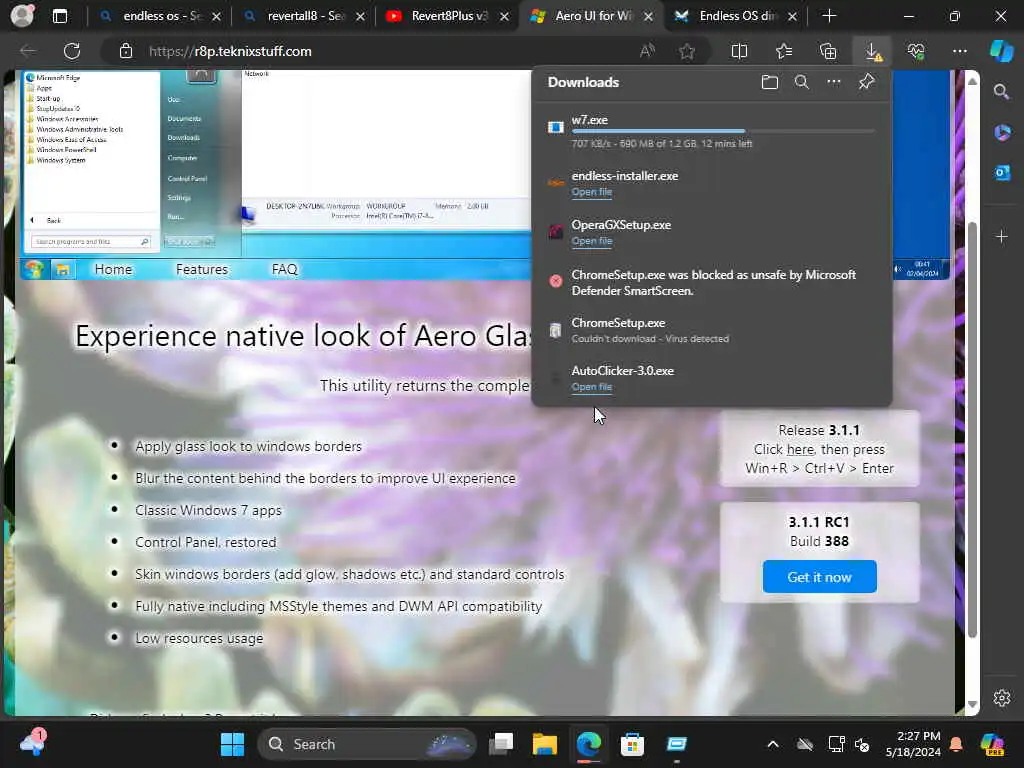Open Collections panel
The width and height of the screenshot is (1024, 768).
(x=828, y=51)
